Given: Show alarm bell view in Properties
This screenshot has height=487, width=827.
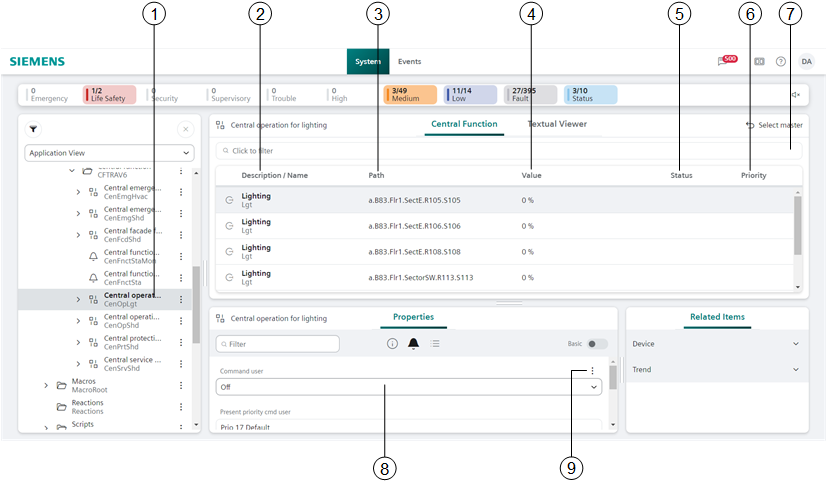Looking at the screenshot, I should coord(413,343).
